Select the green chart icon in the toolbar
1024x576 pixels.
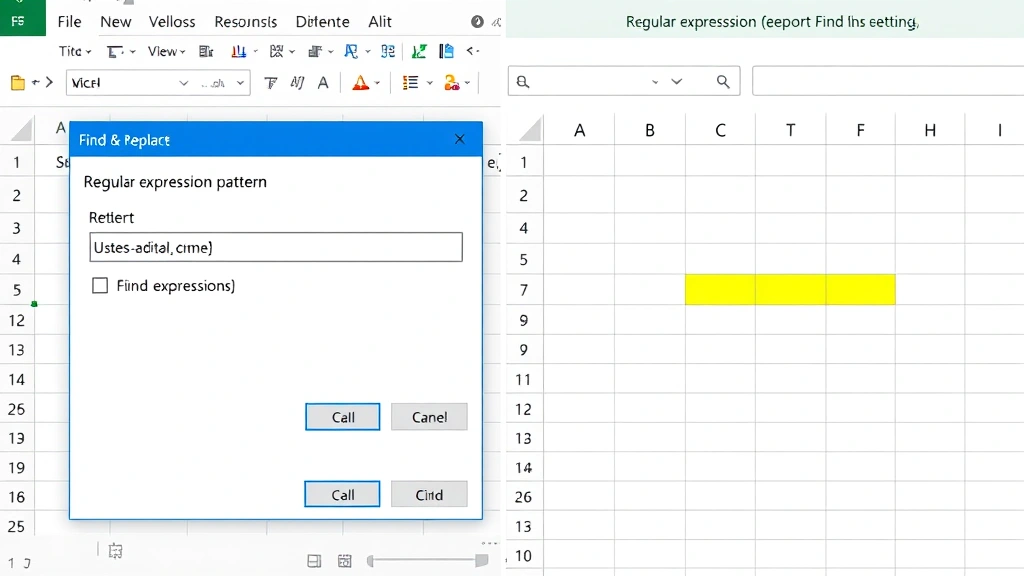pyautogui.click(x=419, y=51)
